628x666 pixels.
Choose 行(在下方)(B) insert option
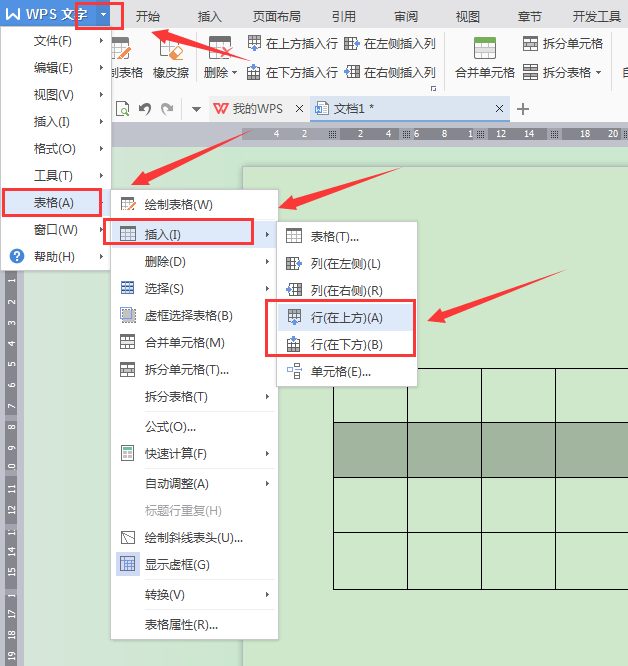tap(347, 344)
